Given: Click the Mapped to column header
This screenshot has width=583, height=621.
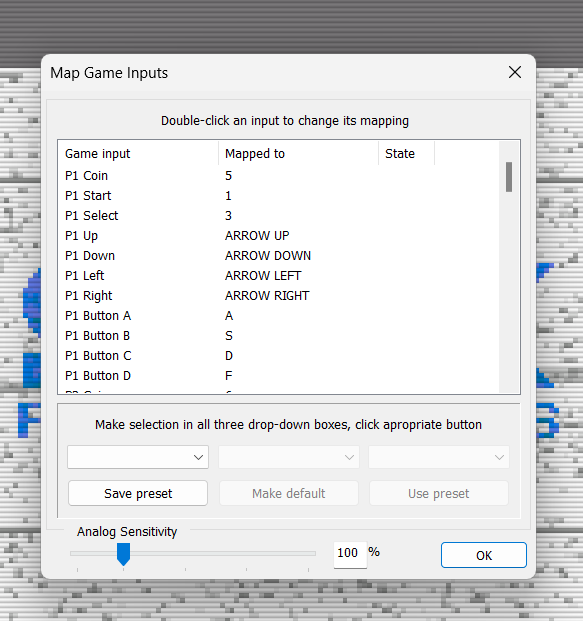Looking at the screenshot, I should point(298,154).
